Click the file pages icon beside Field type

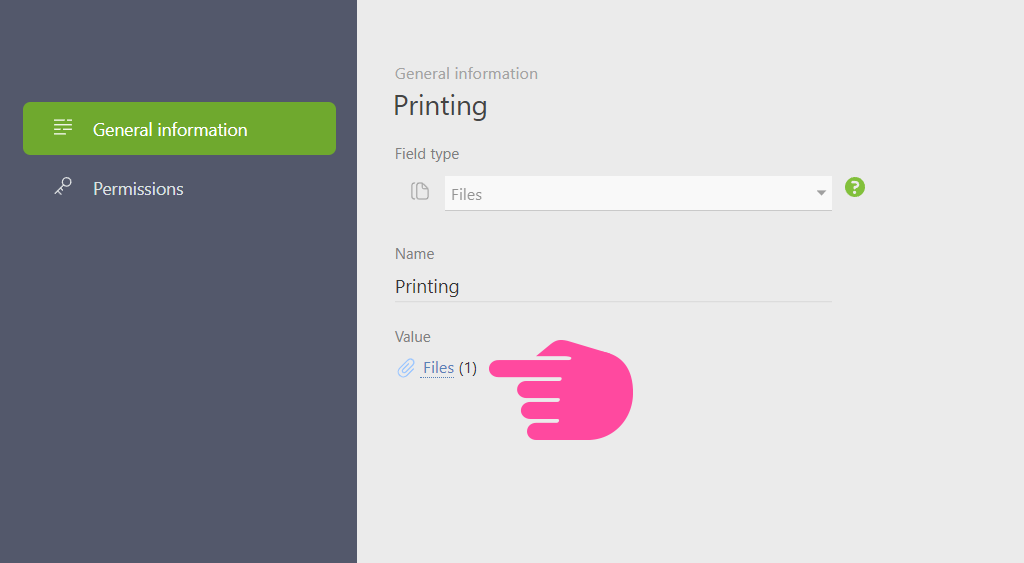420,191
